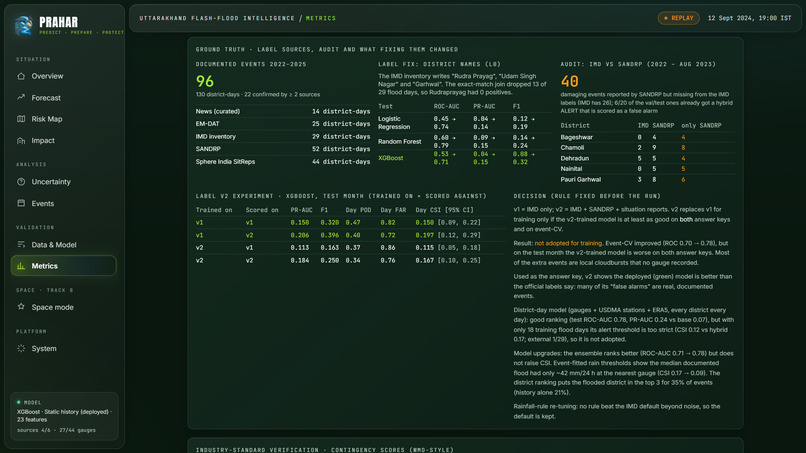Click the Overview home icon

coord(21,76)
